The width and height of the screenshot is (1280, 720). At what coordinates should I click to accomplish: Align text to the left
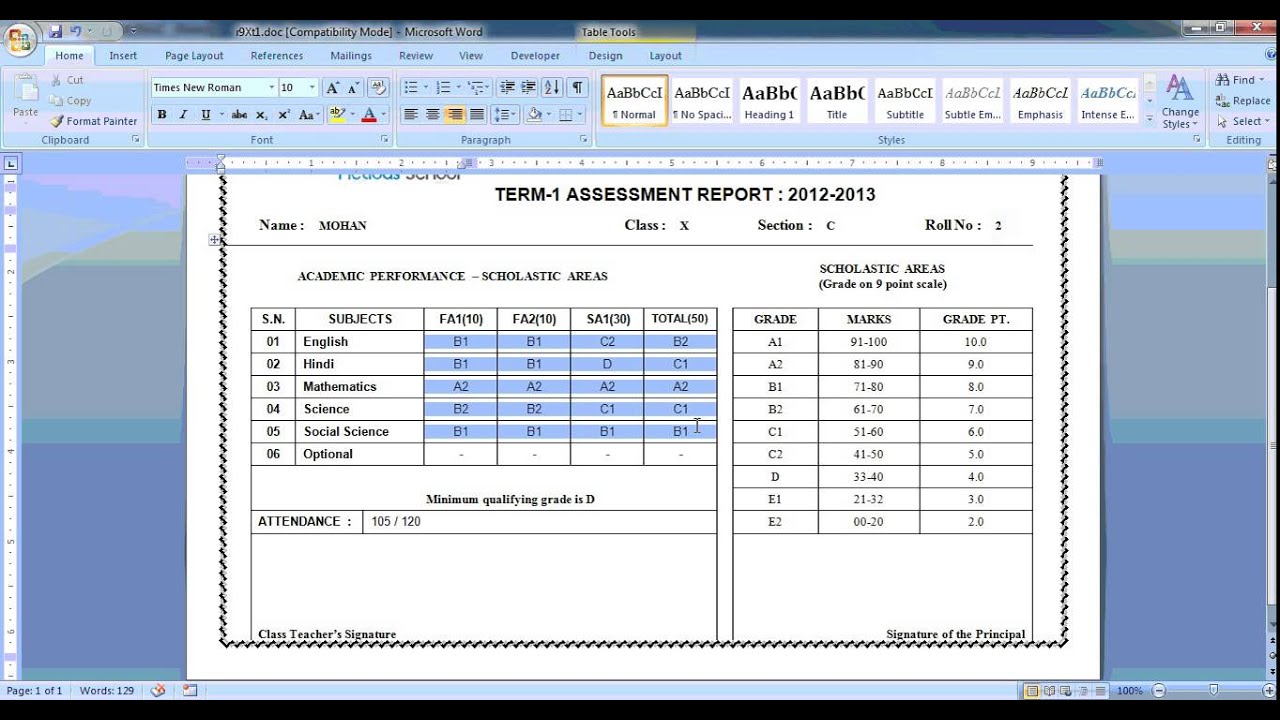tap(410, 115)
